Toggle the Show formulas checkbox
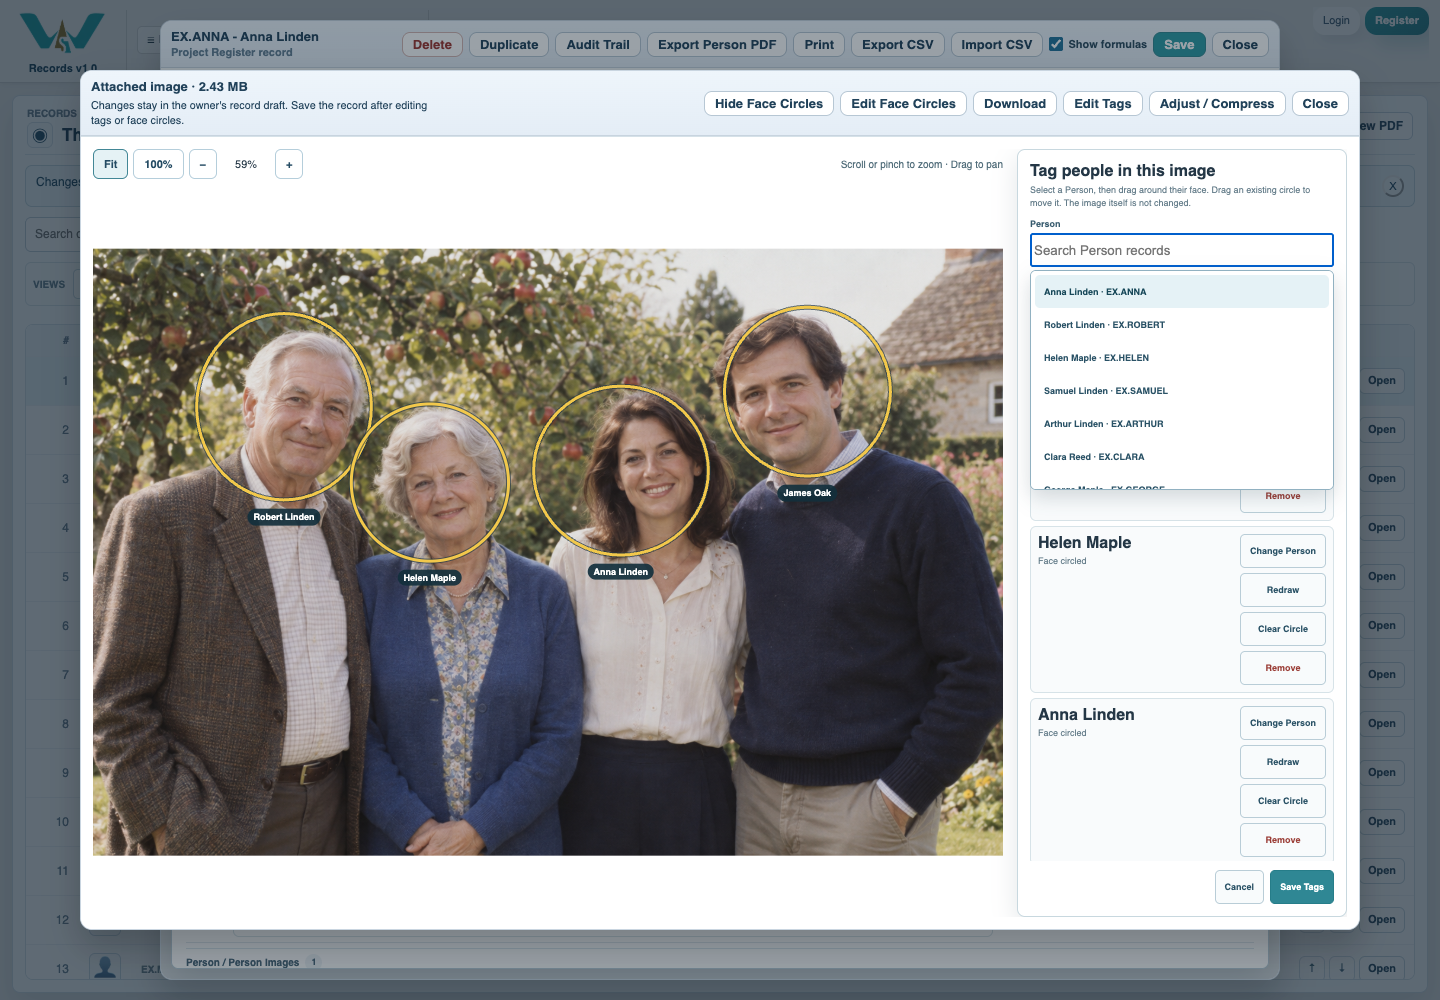This screenshot has height=1000, width=1440. coord(1056,44)
